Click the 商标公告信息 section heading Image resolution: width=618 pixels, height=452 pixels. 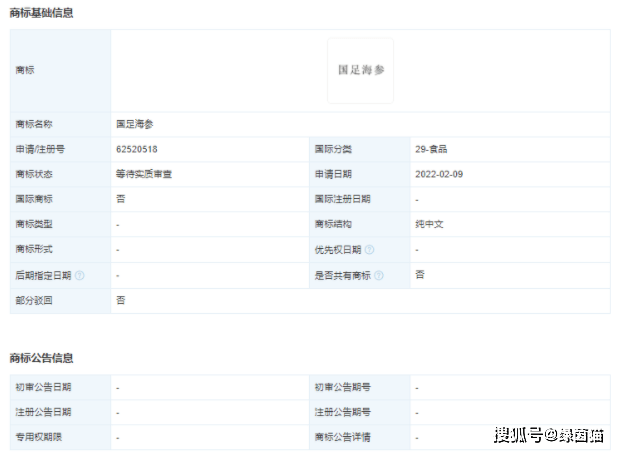tap(41, 358)
